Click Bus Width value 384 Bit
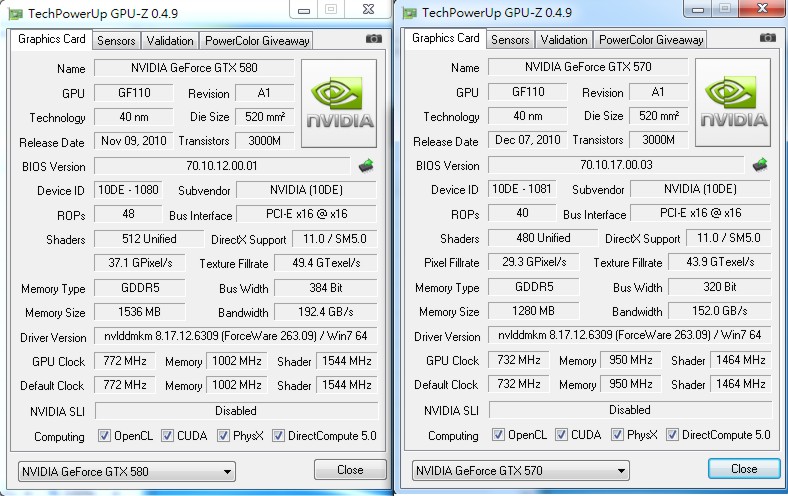 coord(326,288)
